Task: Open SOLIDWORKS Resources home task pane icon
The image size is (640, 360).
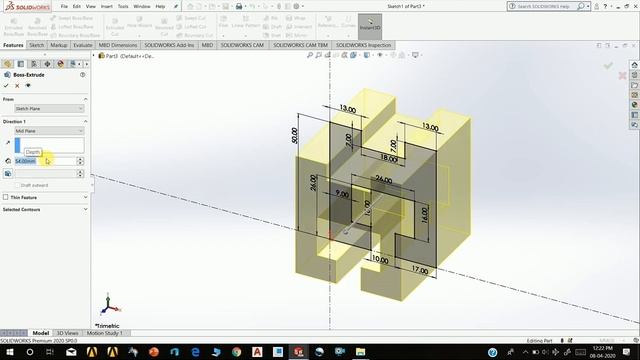Action: pyautogui.click(x=634, y=65)
